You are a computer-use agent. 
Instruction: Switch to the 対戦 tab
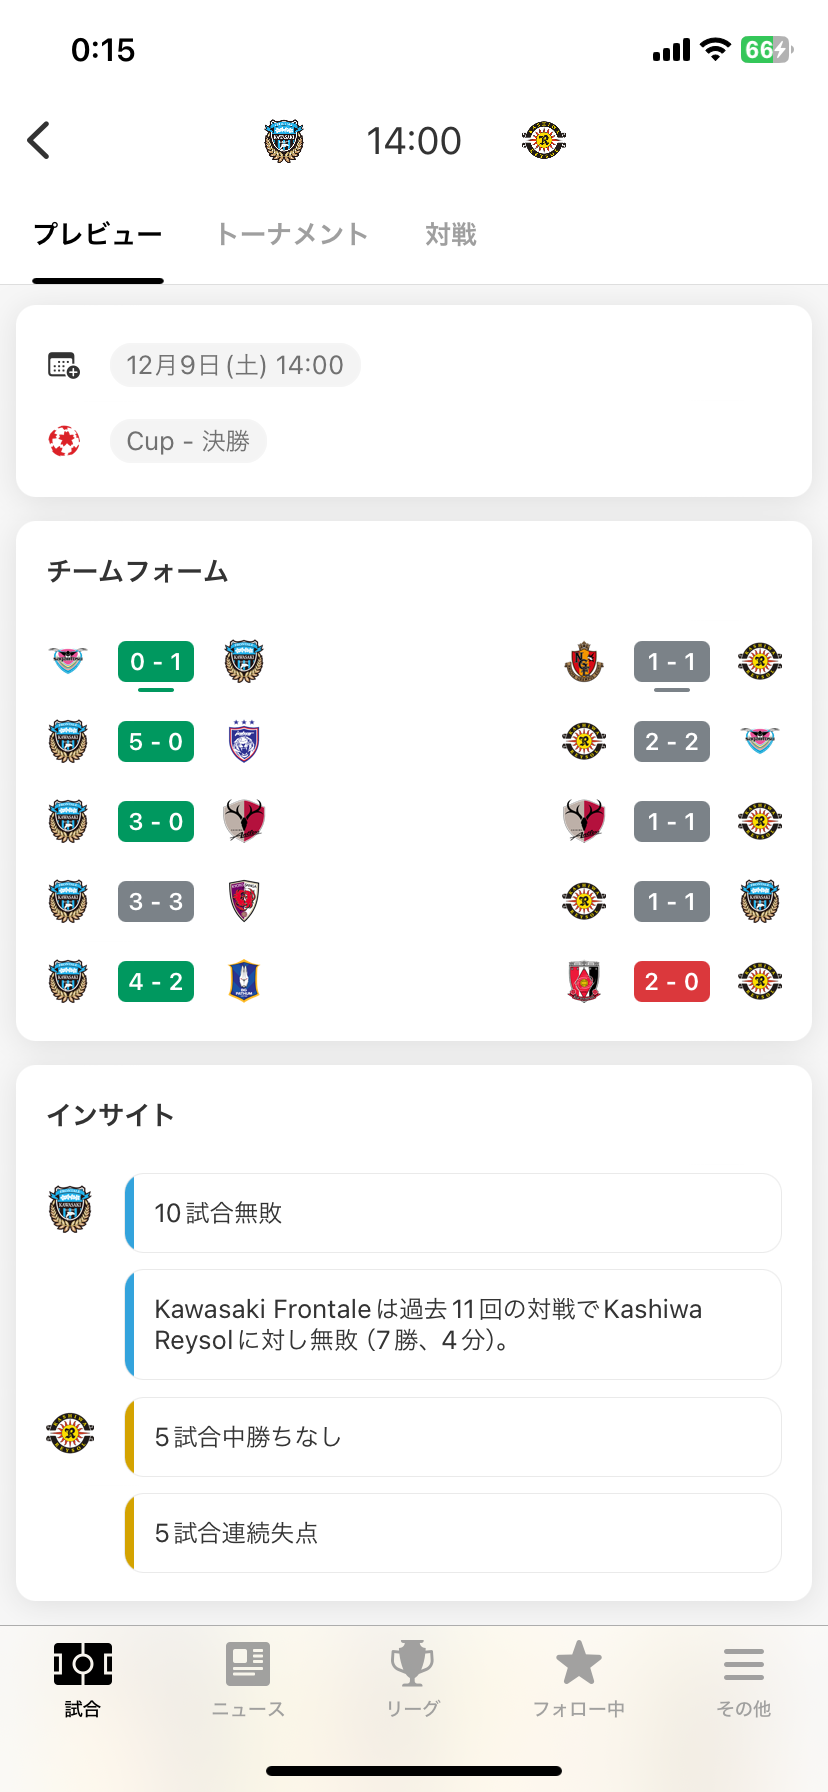(x=450, y=234)
